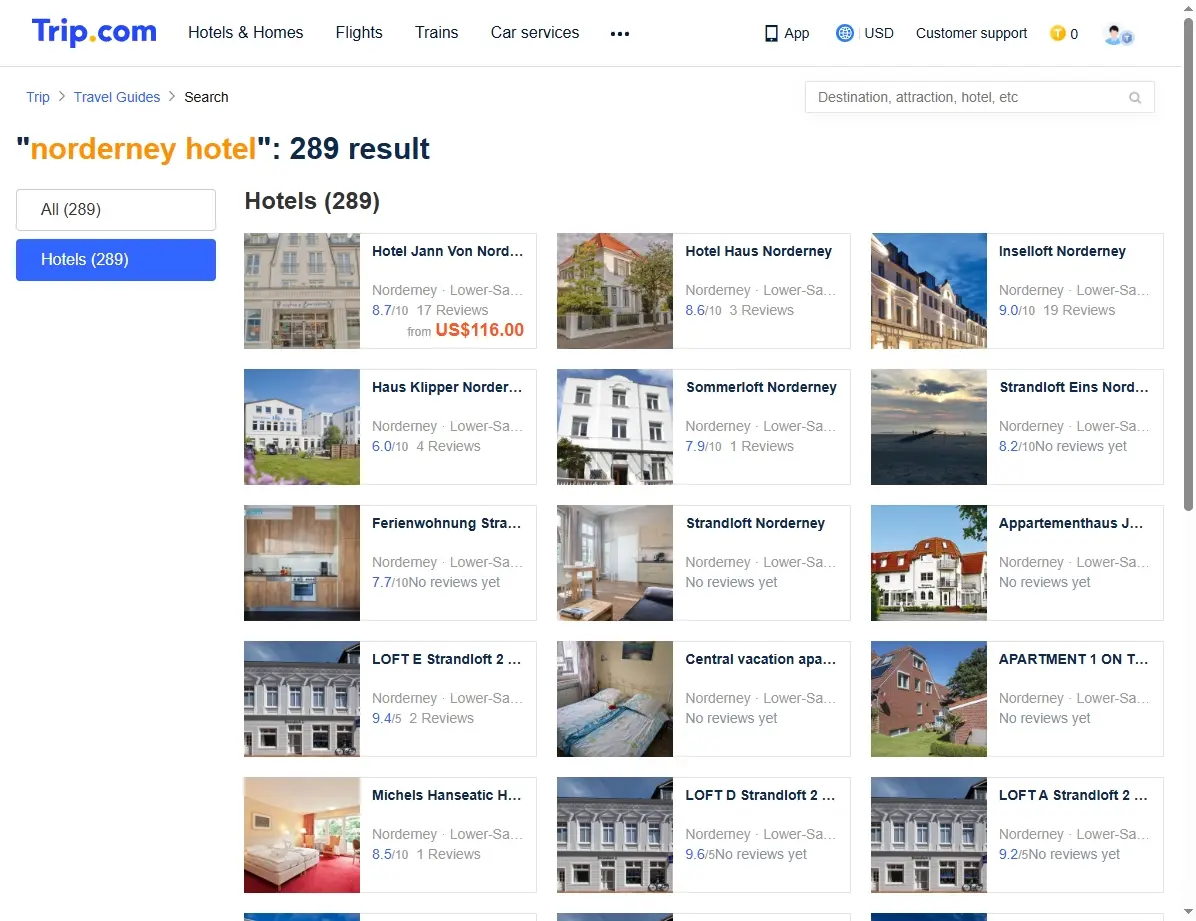The height and width of the screenshot is (921, 1196).
Task: Open Hotels & Homes menu
Action: (x=246, y=33)
